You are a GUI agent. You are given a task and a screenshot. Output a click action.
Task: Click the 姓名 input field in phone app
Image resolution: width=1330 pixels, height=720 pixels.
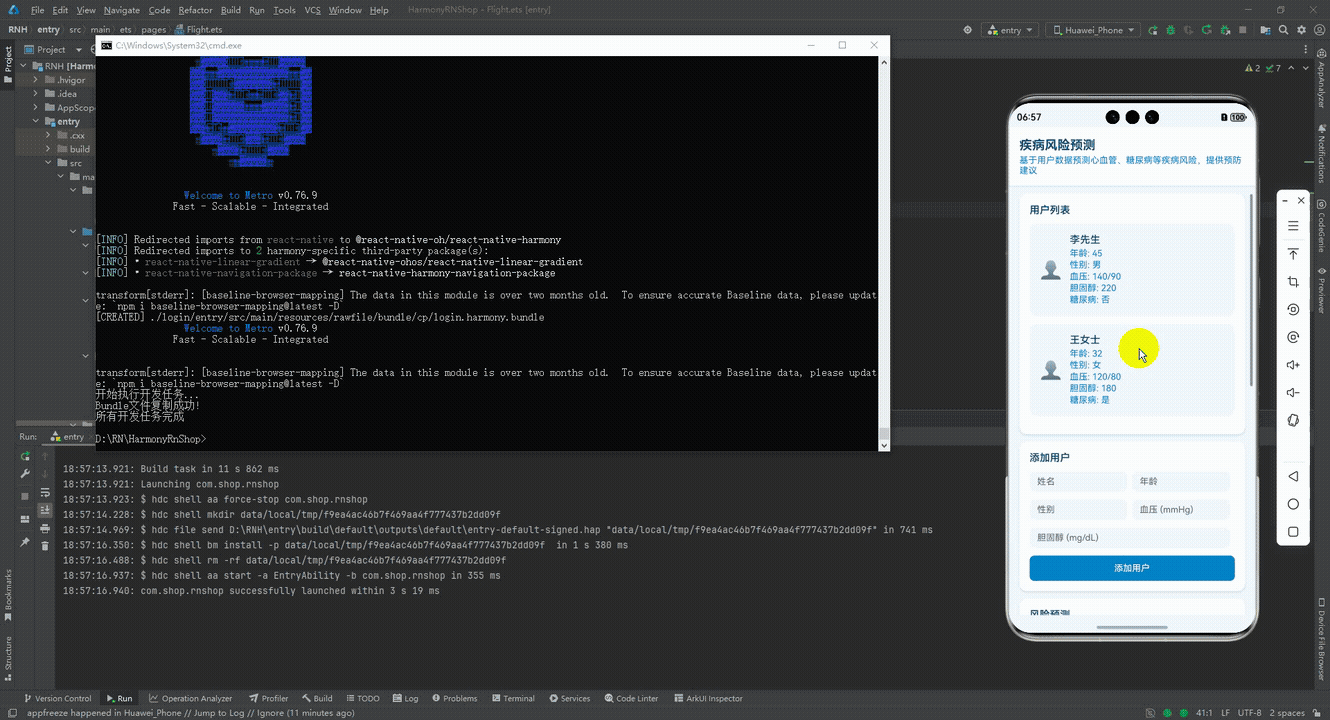(1078, 481)
